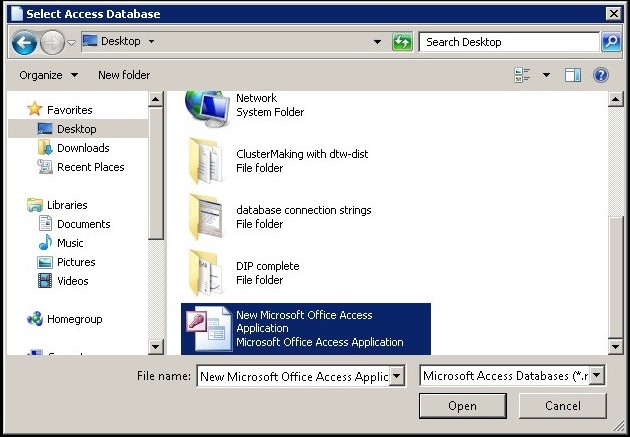The height and width of the screenshot is (437, 630).
Task: Select ClusterMaking with dtw-dist folder name
Action: 302,154
